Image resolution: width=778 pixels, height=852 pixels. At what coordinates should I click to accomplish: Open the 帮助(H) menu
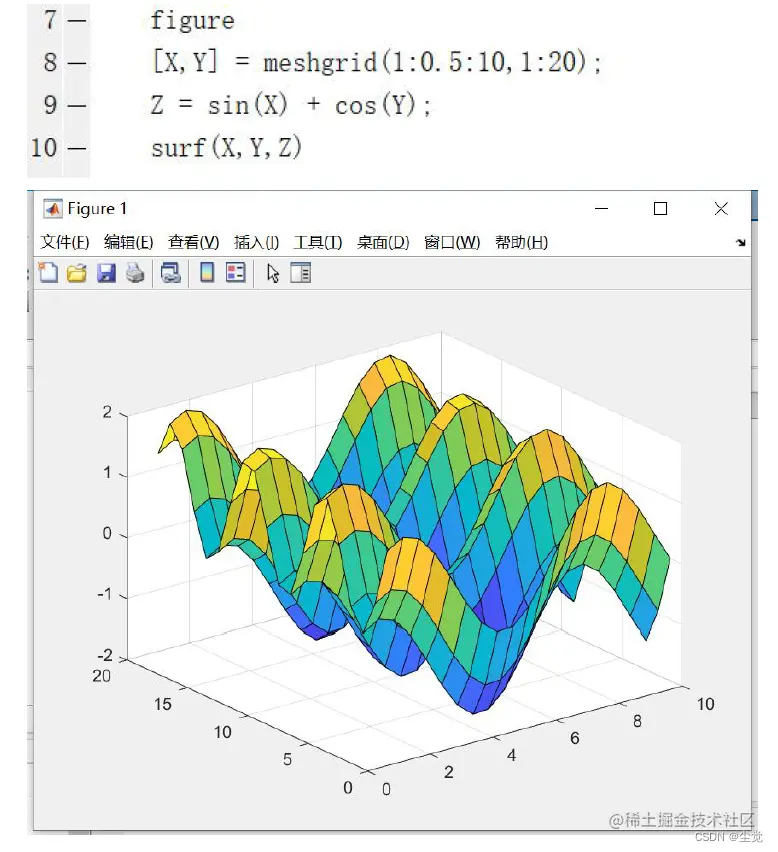[522, 242]
